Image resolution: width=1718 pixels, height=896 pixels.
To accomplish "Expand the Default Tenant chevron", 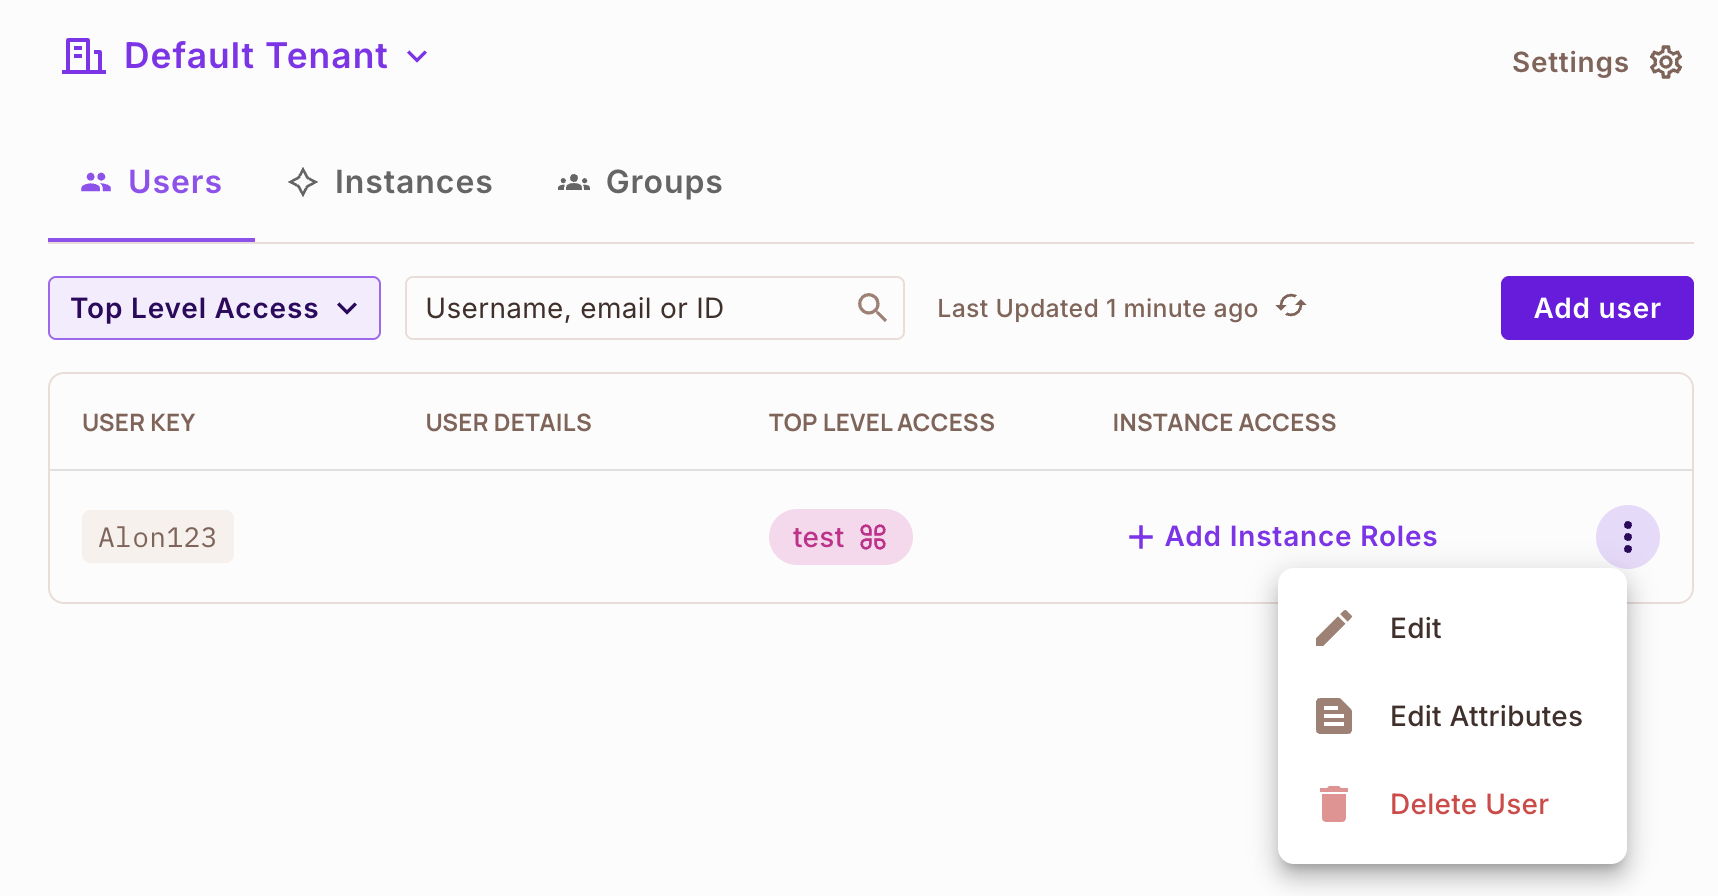I will [418, 57].
